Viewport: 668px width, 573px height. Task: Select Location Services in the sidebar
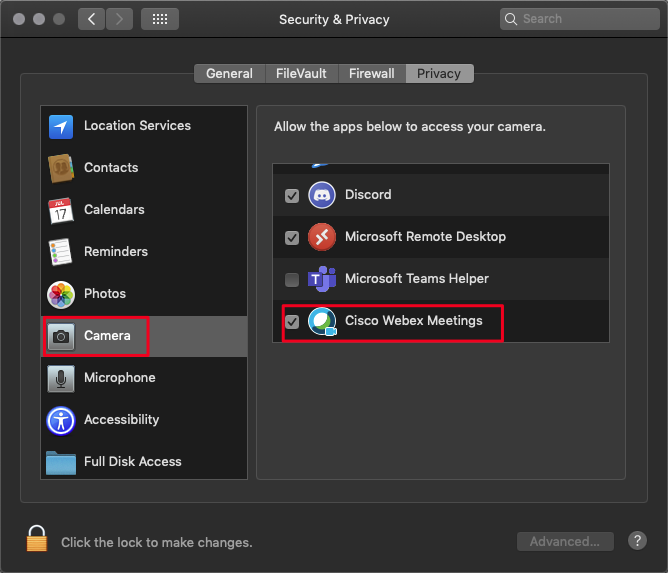pos(137,126)
